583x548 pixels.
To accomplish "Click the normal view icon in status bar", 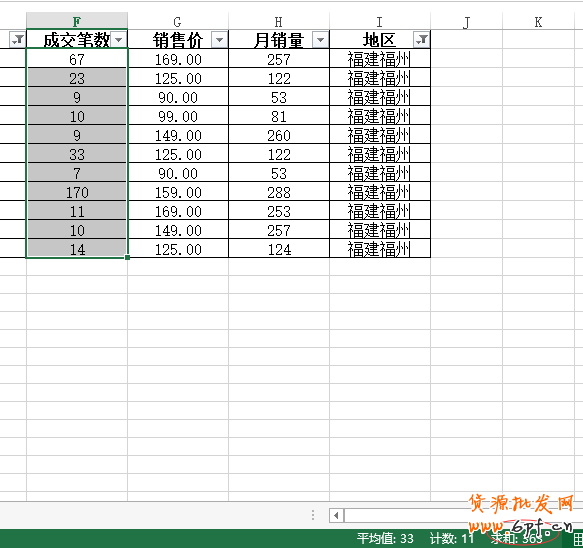I will tap(579, 539).
